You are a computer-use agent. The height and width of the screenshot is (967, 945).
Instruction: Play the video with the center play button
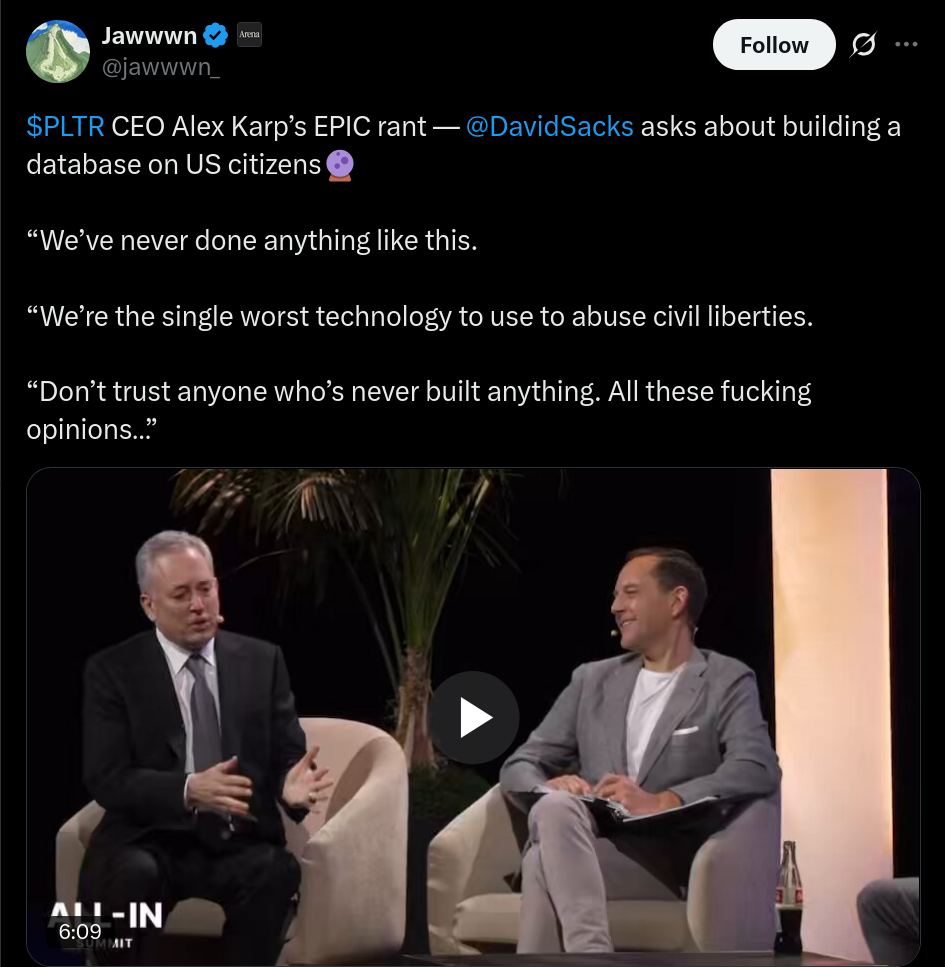pyautogui.click(x=473, y=717)
